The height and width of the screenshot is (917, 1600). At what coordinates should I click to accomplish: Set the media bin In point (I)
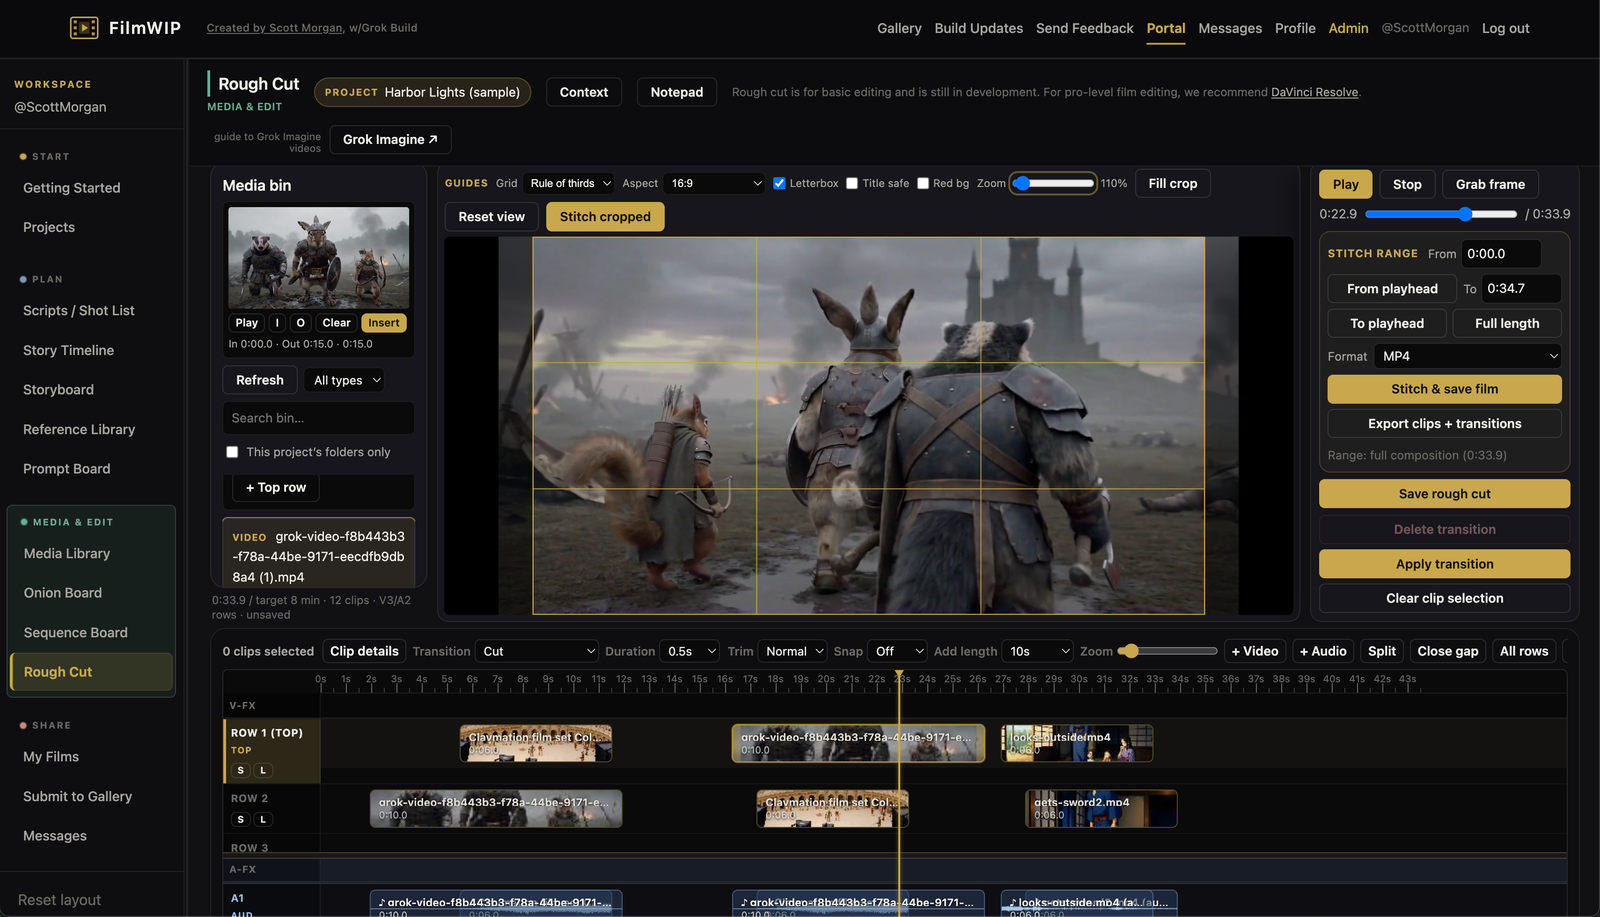277,323
